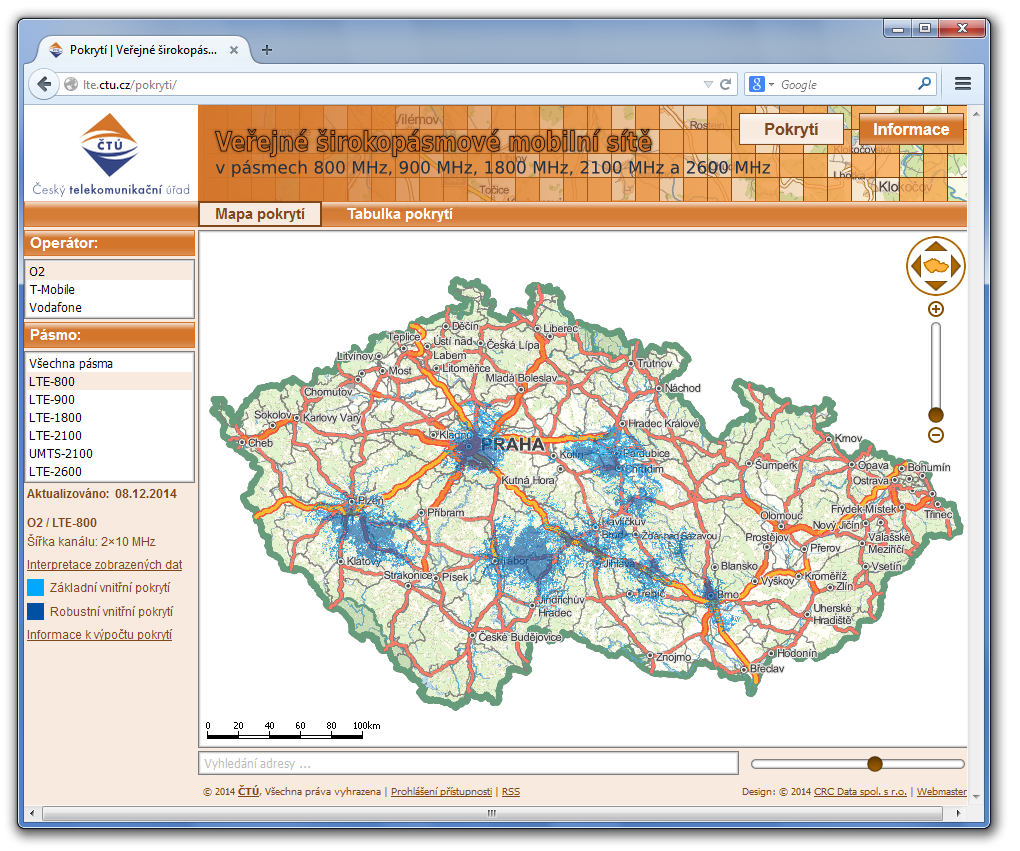Minimize the browser window

tap(898, 29)
